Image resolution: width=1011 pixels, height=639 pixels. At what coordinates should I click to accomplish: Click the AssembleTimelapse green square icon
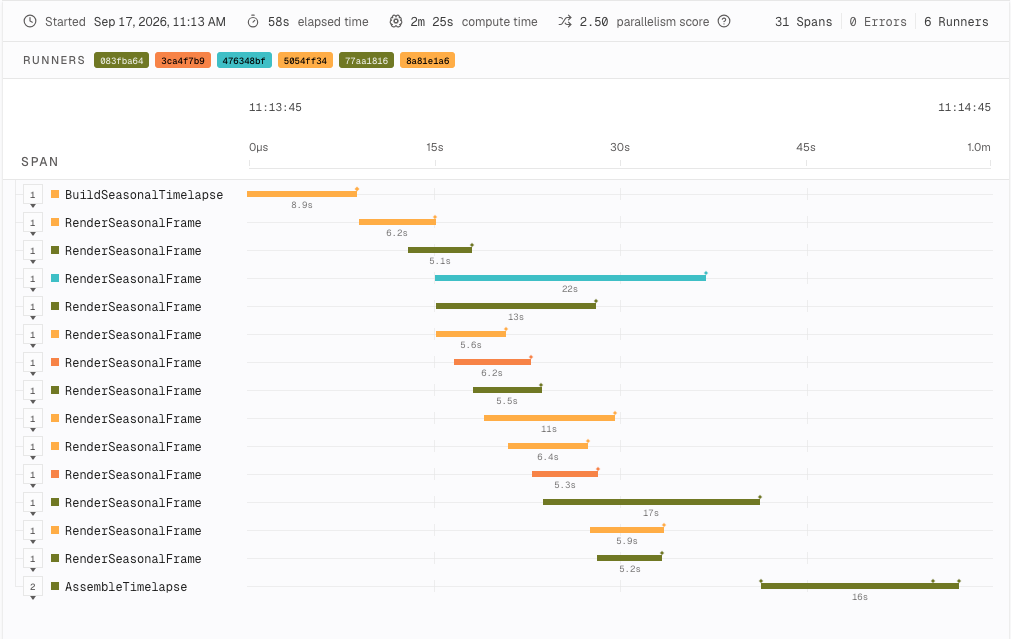(55, 586)
